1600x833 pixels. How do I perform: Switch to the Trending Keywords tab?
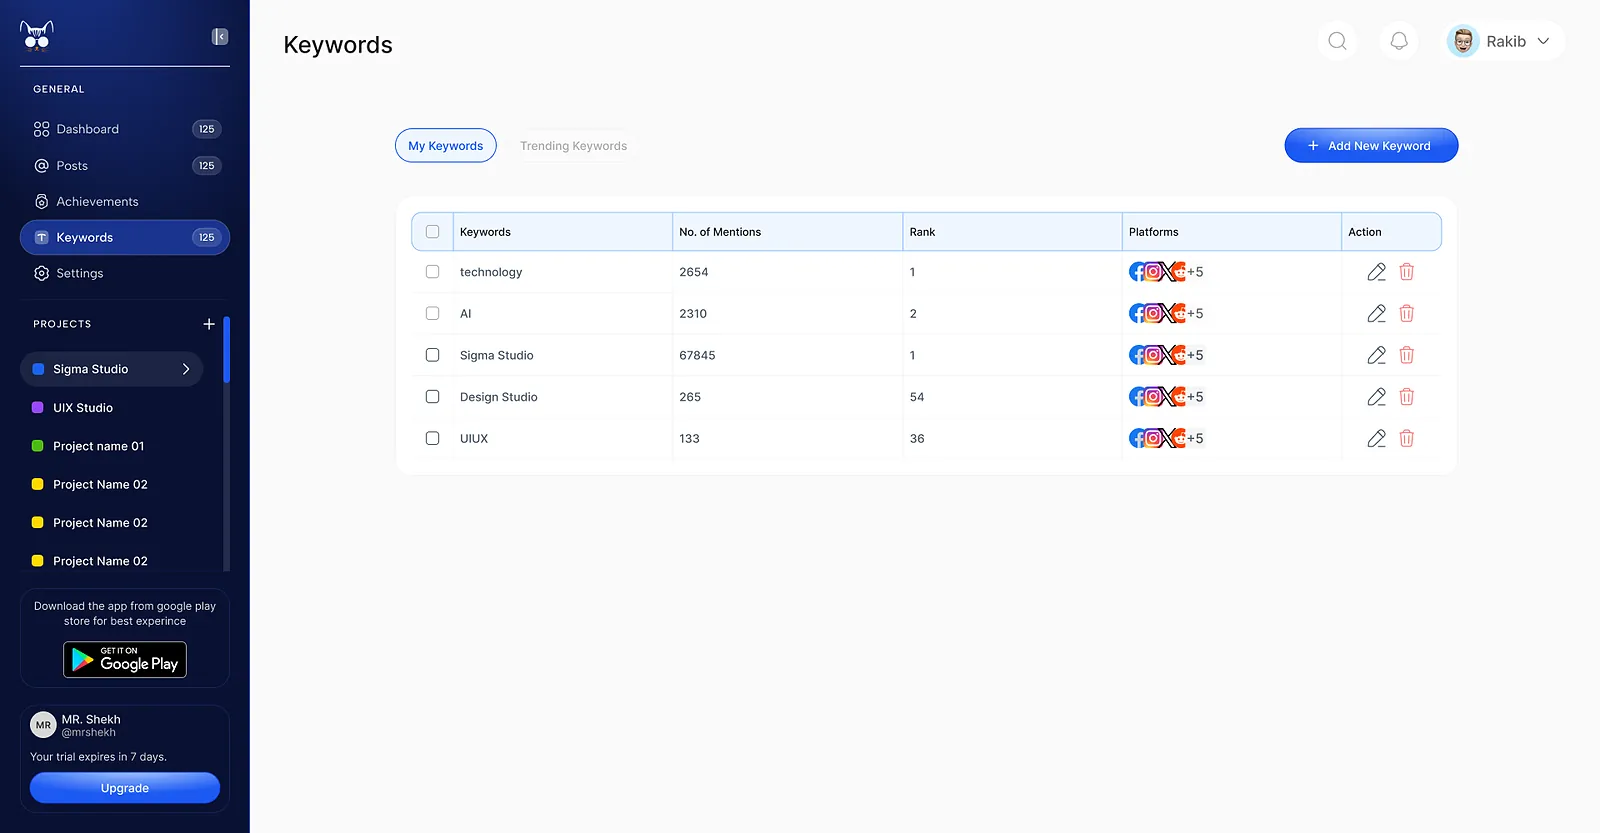pyautogui.click(x=573, y=146)
